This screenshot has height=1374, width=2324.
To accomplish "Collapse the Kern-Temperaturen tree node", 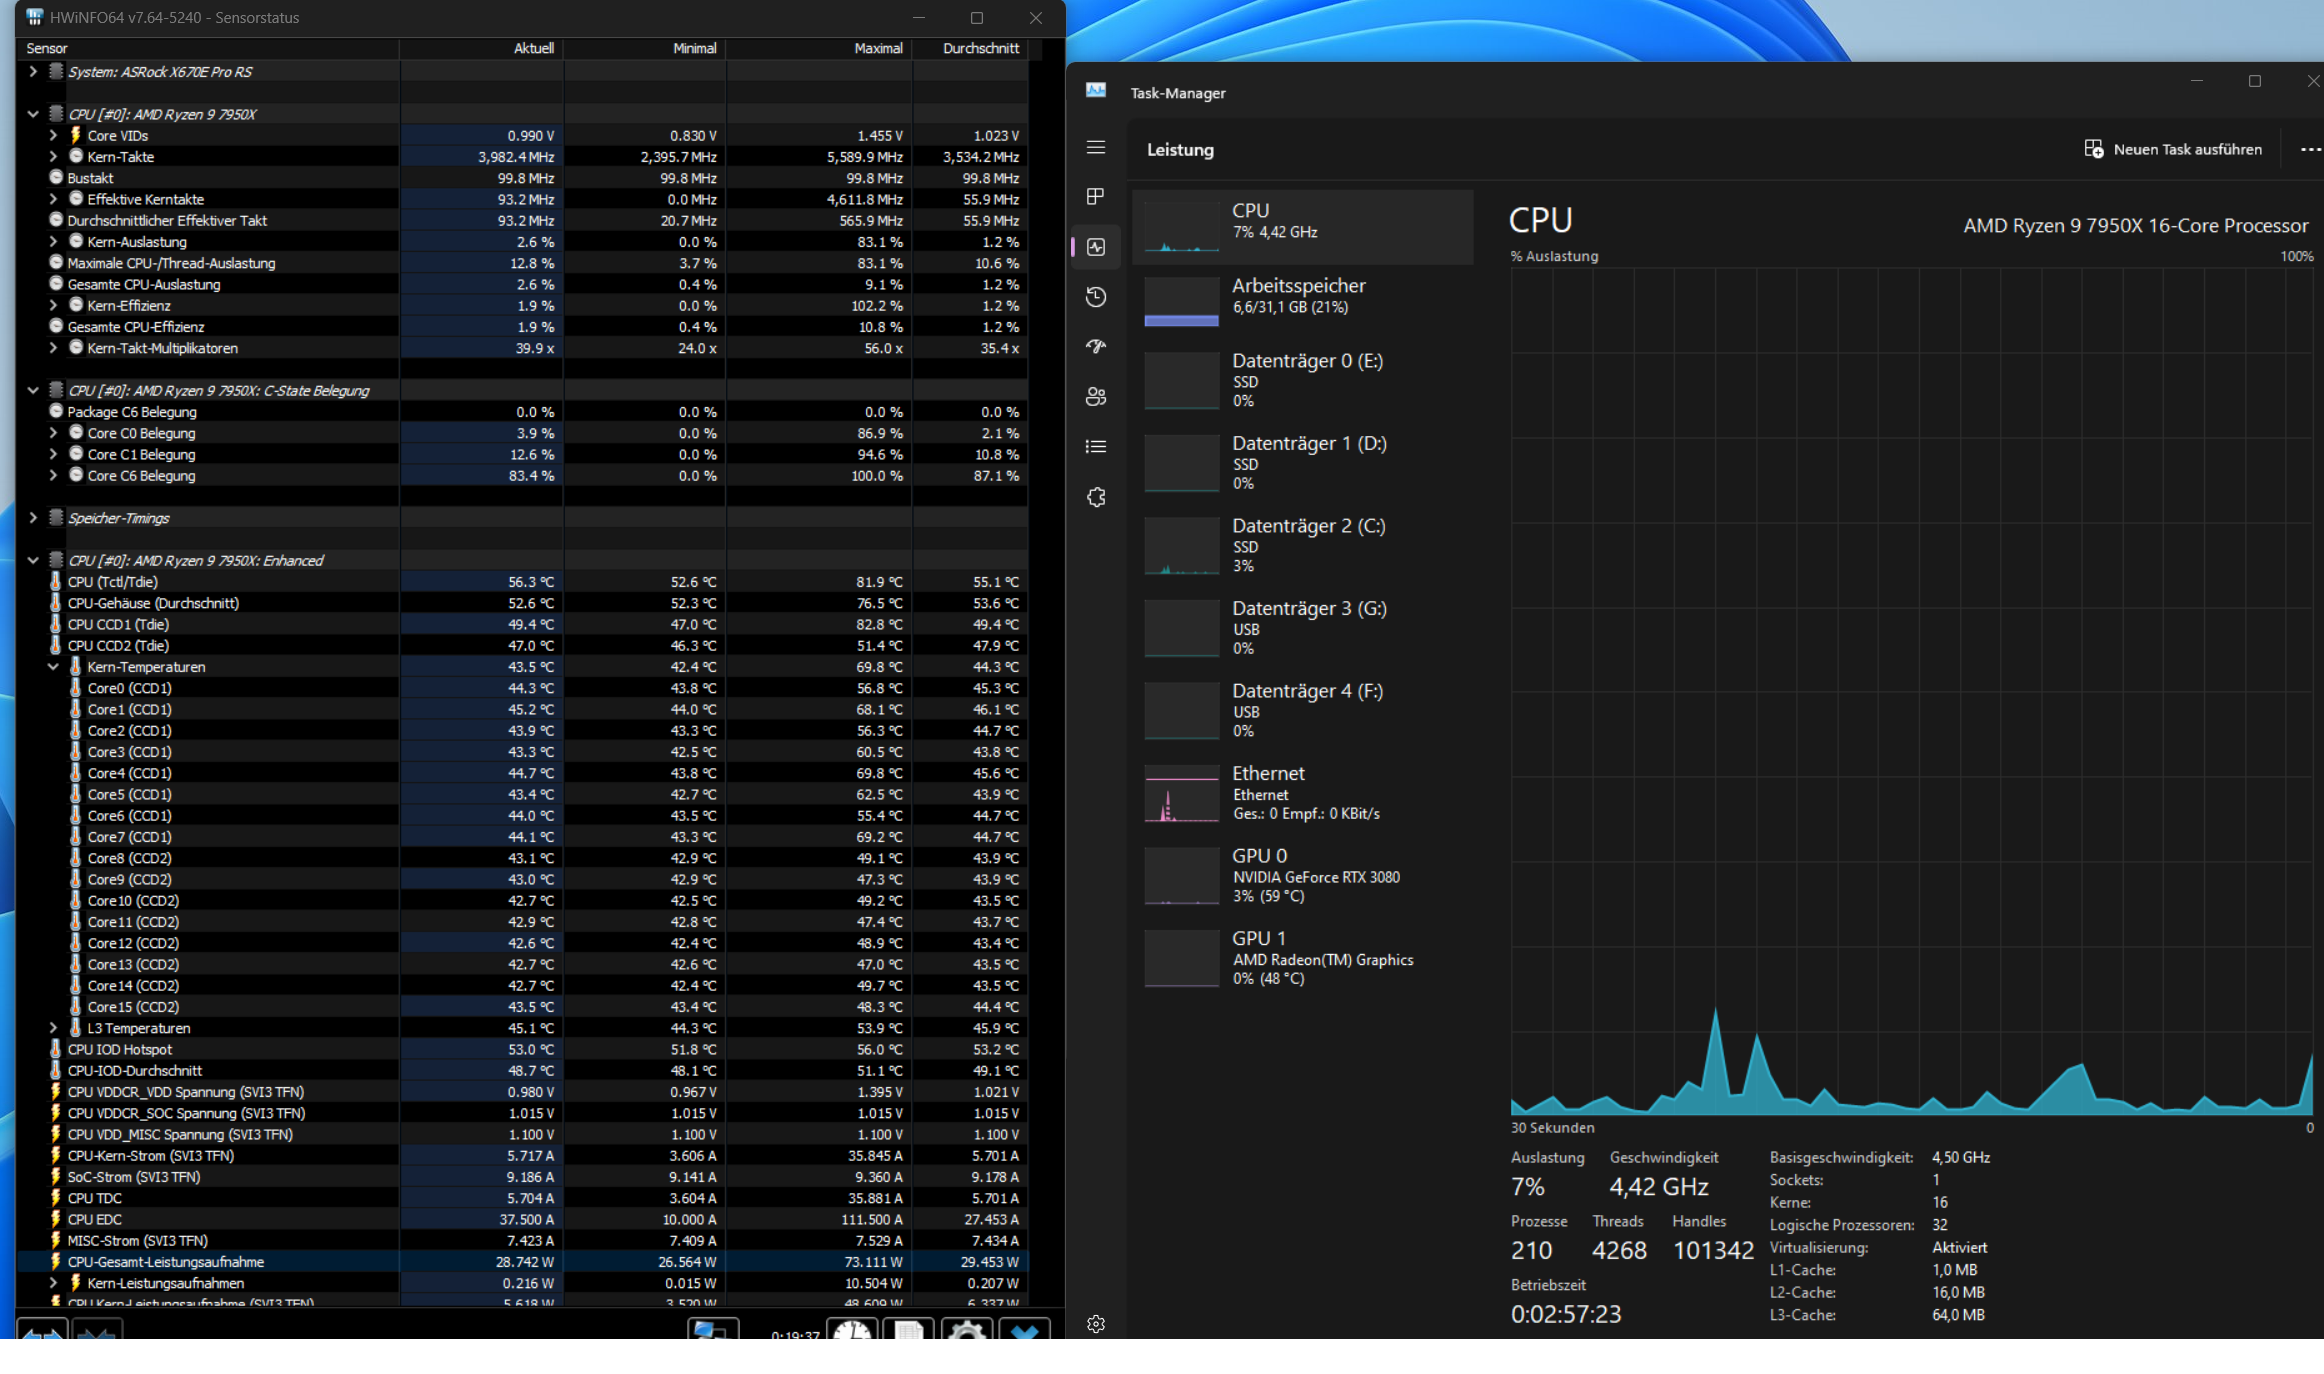I will point(54,667).
